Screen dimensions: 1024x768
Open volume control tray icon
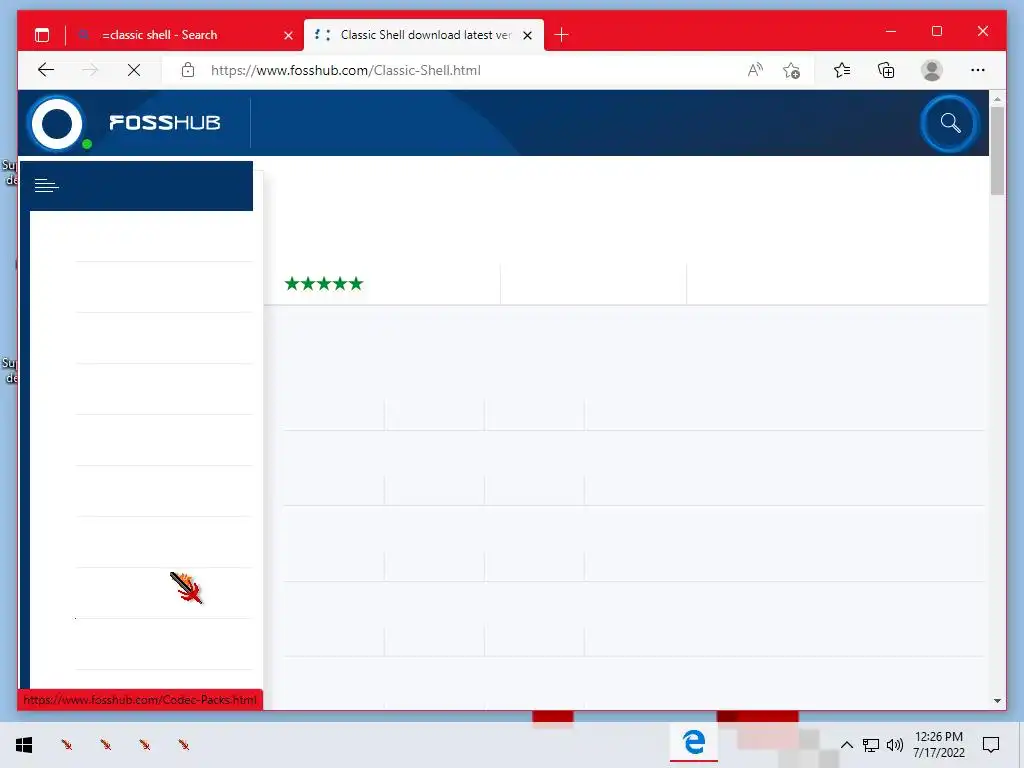coord(895,745)
